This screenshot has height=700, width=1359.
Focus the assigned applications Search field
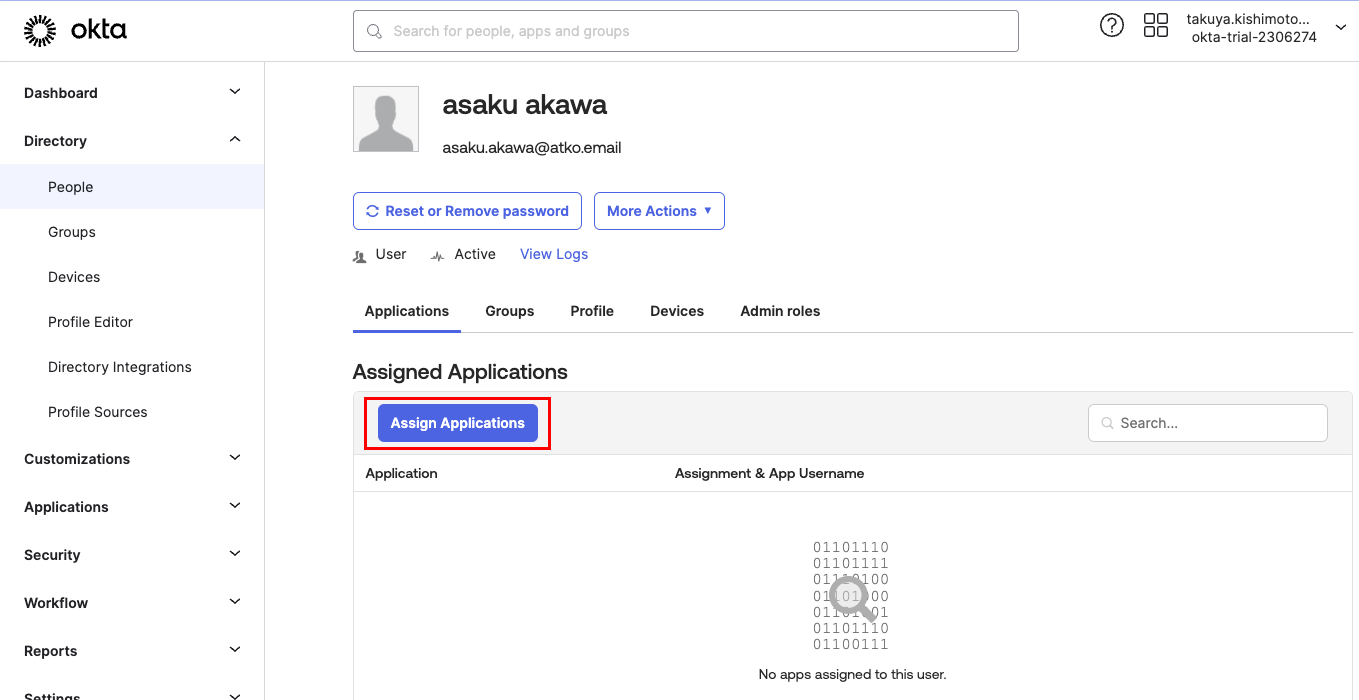[x=1218, y=423]
